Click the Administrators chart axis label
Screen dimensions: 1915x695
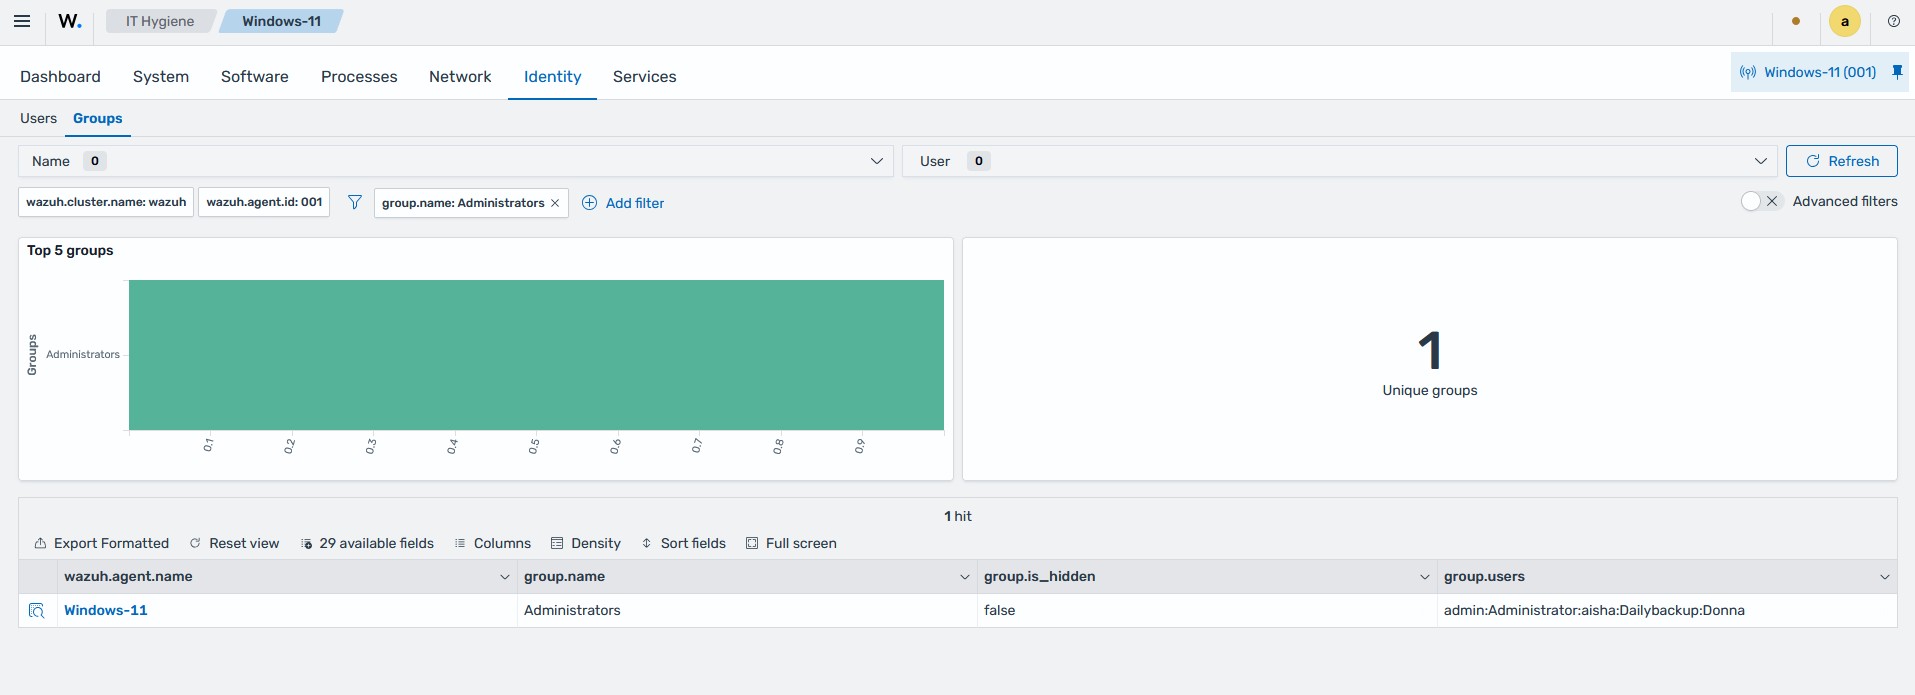click(83, 354)
